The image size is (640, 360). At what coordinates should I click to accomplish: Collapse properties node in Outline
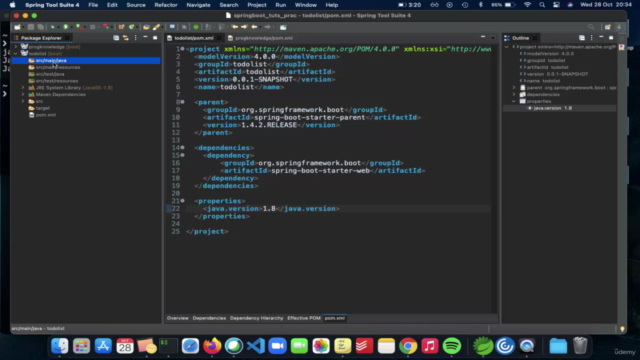click(514, 101)
